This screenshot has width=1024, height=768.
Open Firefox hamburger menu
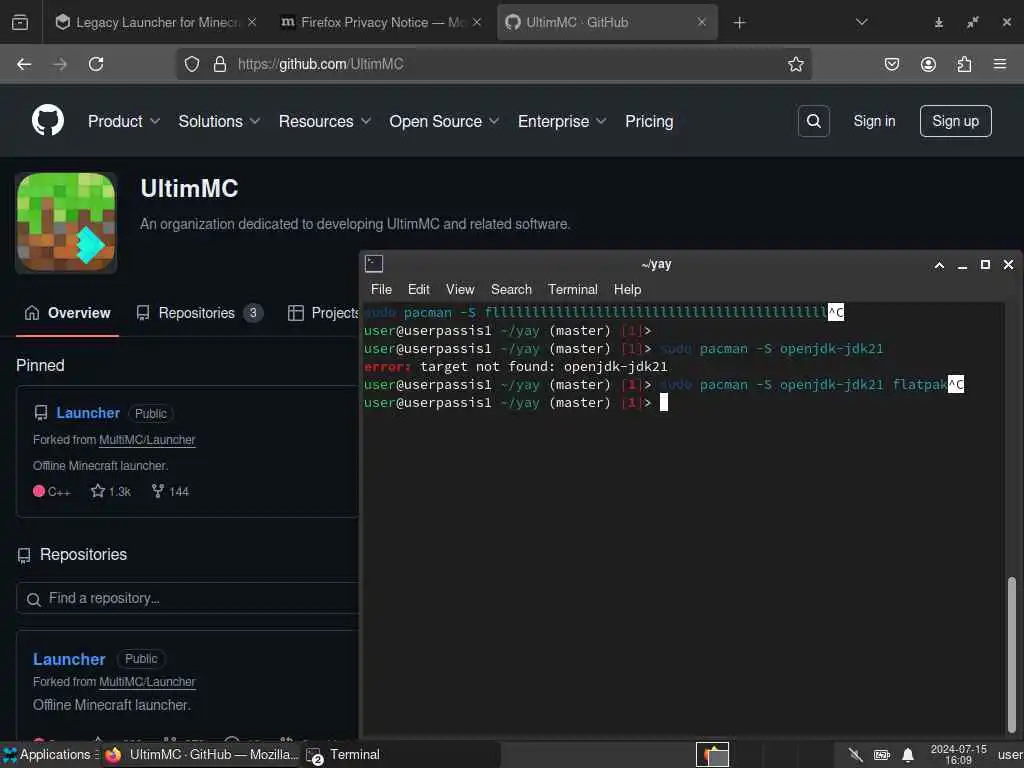point(1000,64)
